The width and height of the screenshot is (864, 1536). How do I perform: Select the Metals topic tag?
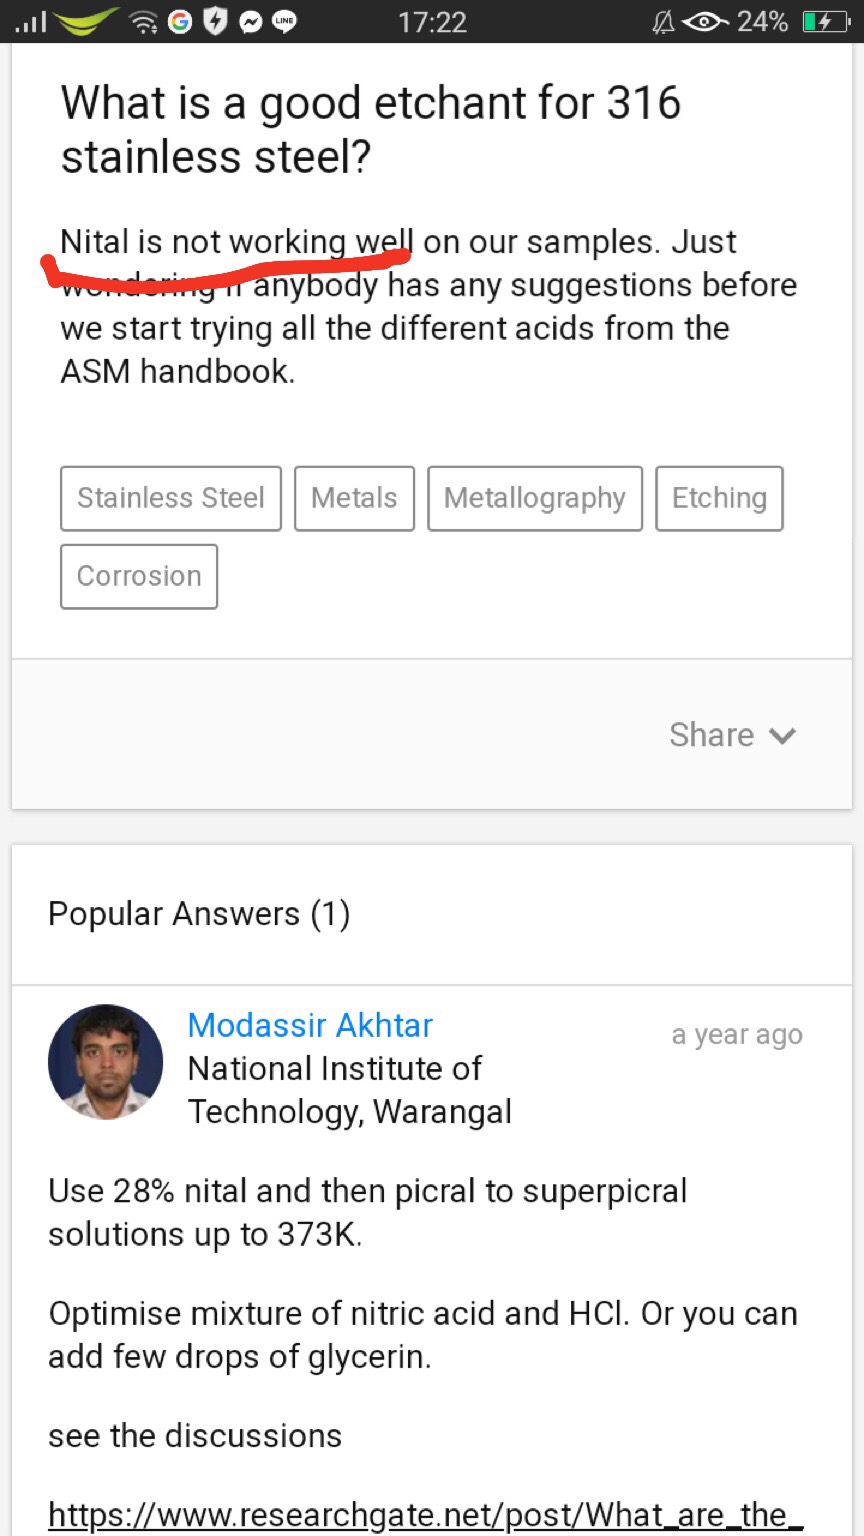tap(354, 498)
